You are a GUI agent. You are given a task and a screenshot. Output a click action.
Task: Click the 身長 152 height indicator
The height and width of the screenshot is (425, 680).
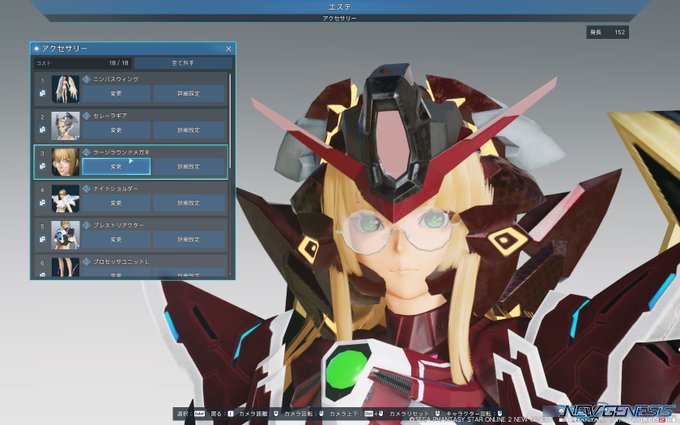click(x=607, y=32)
